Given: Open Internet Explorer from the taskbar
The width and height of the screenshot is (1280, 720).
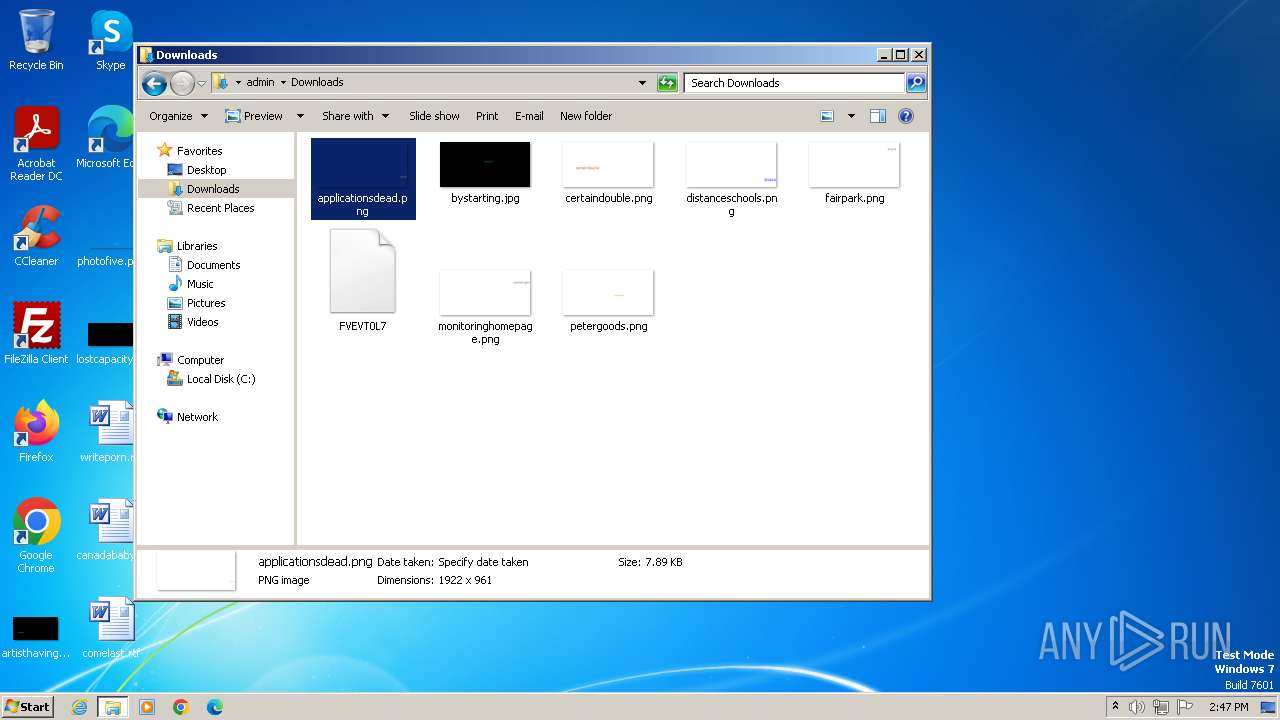Looking at the screenshot, I should 79,707.
